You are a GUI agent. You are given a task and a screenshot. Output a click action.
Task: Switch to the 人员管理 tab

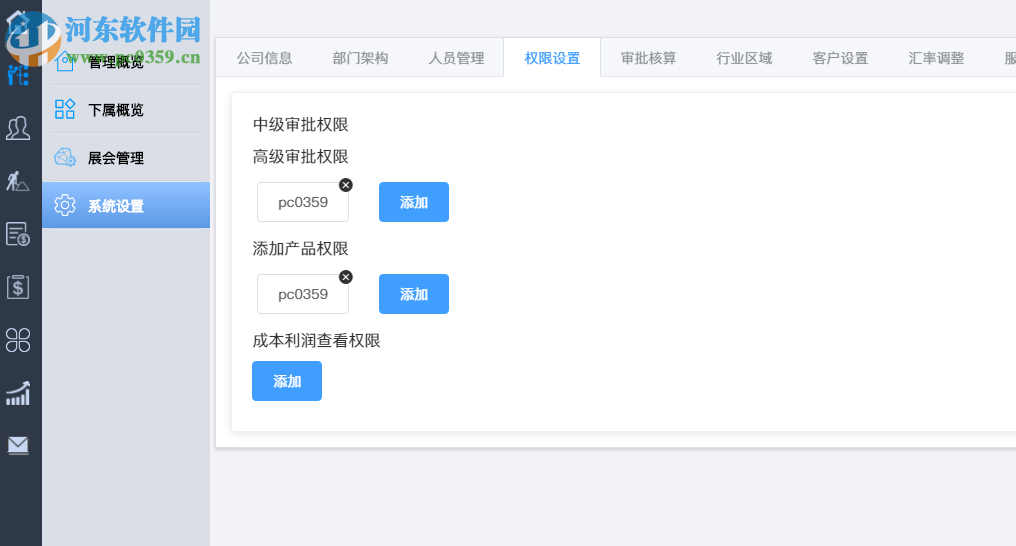point(456,58)
